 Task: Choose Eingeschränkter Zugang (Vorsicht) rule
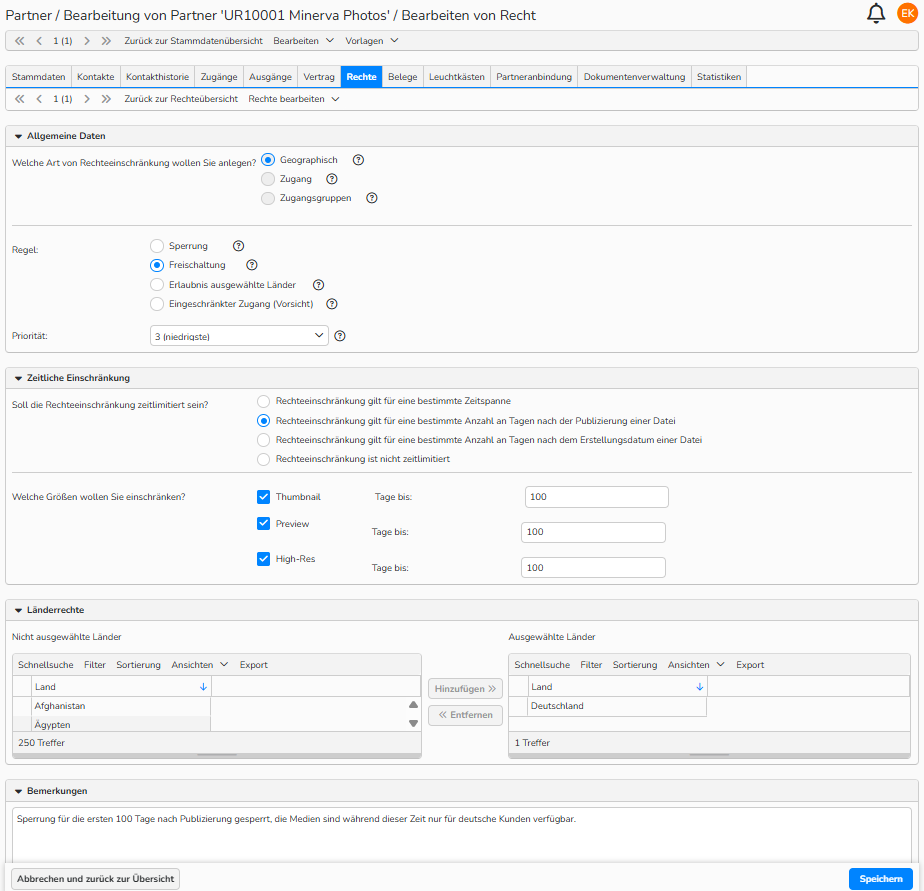point(157,304)
